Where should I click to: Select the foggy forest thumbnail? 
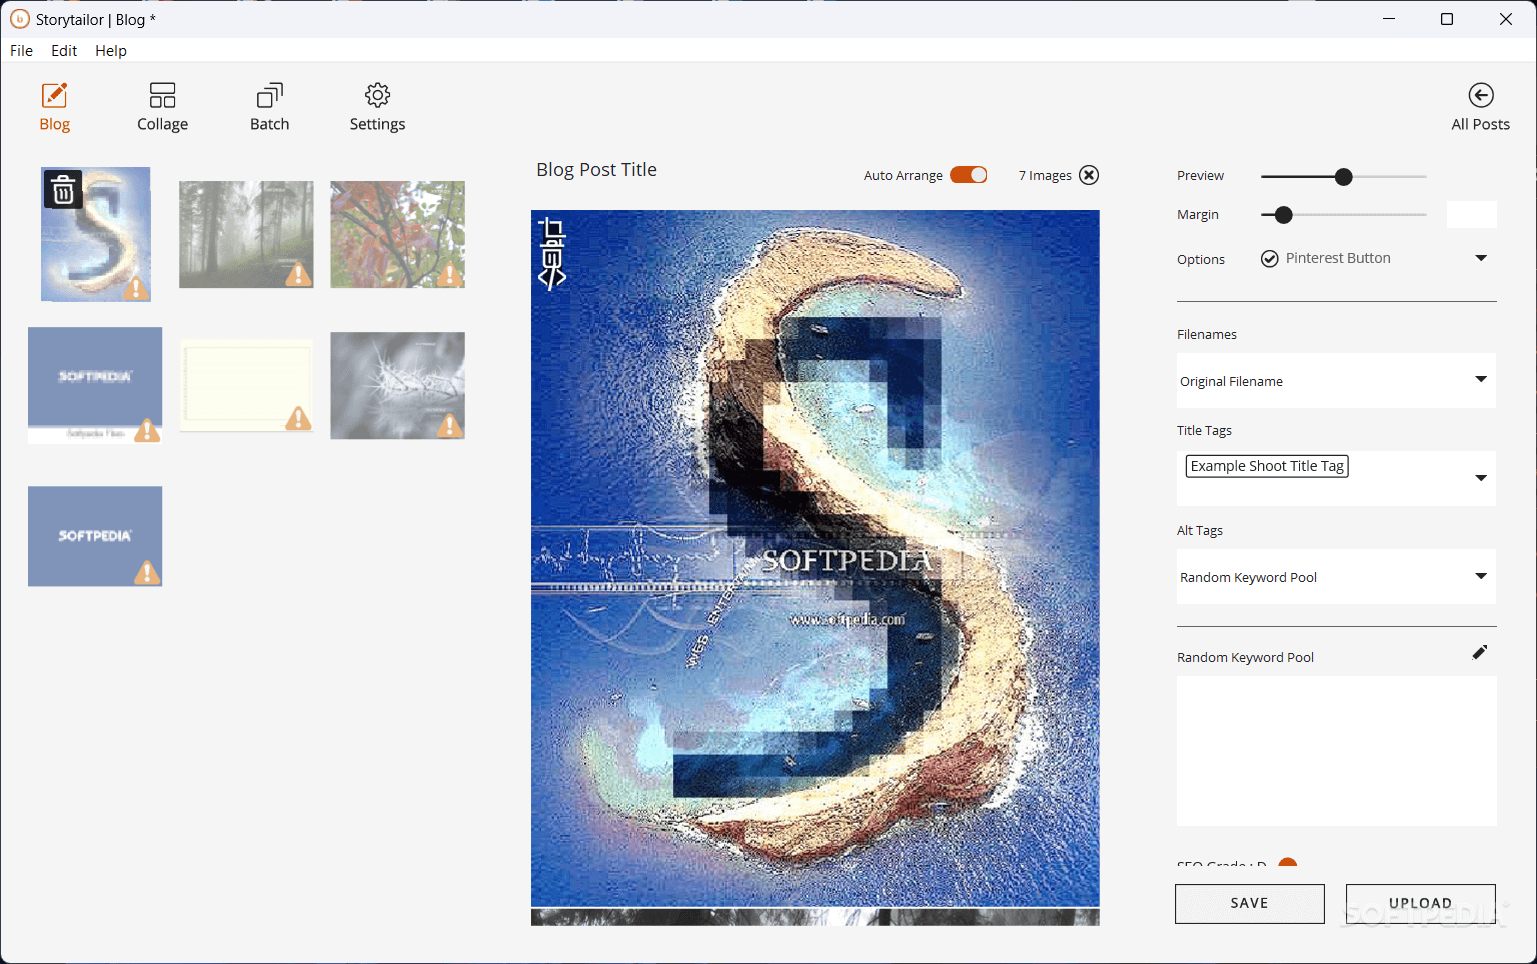246,234
